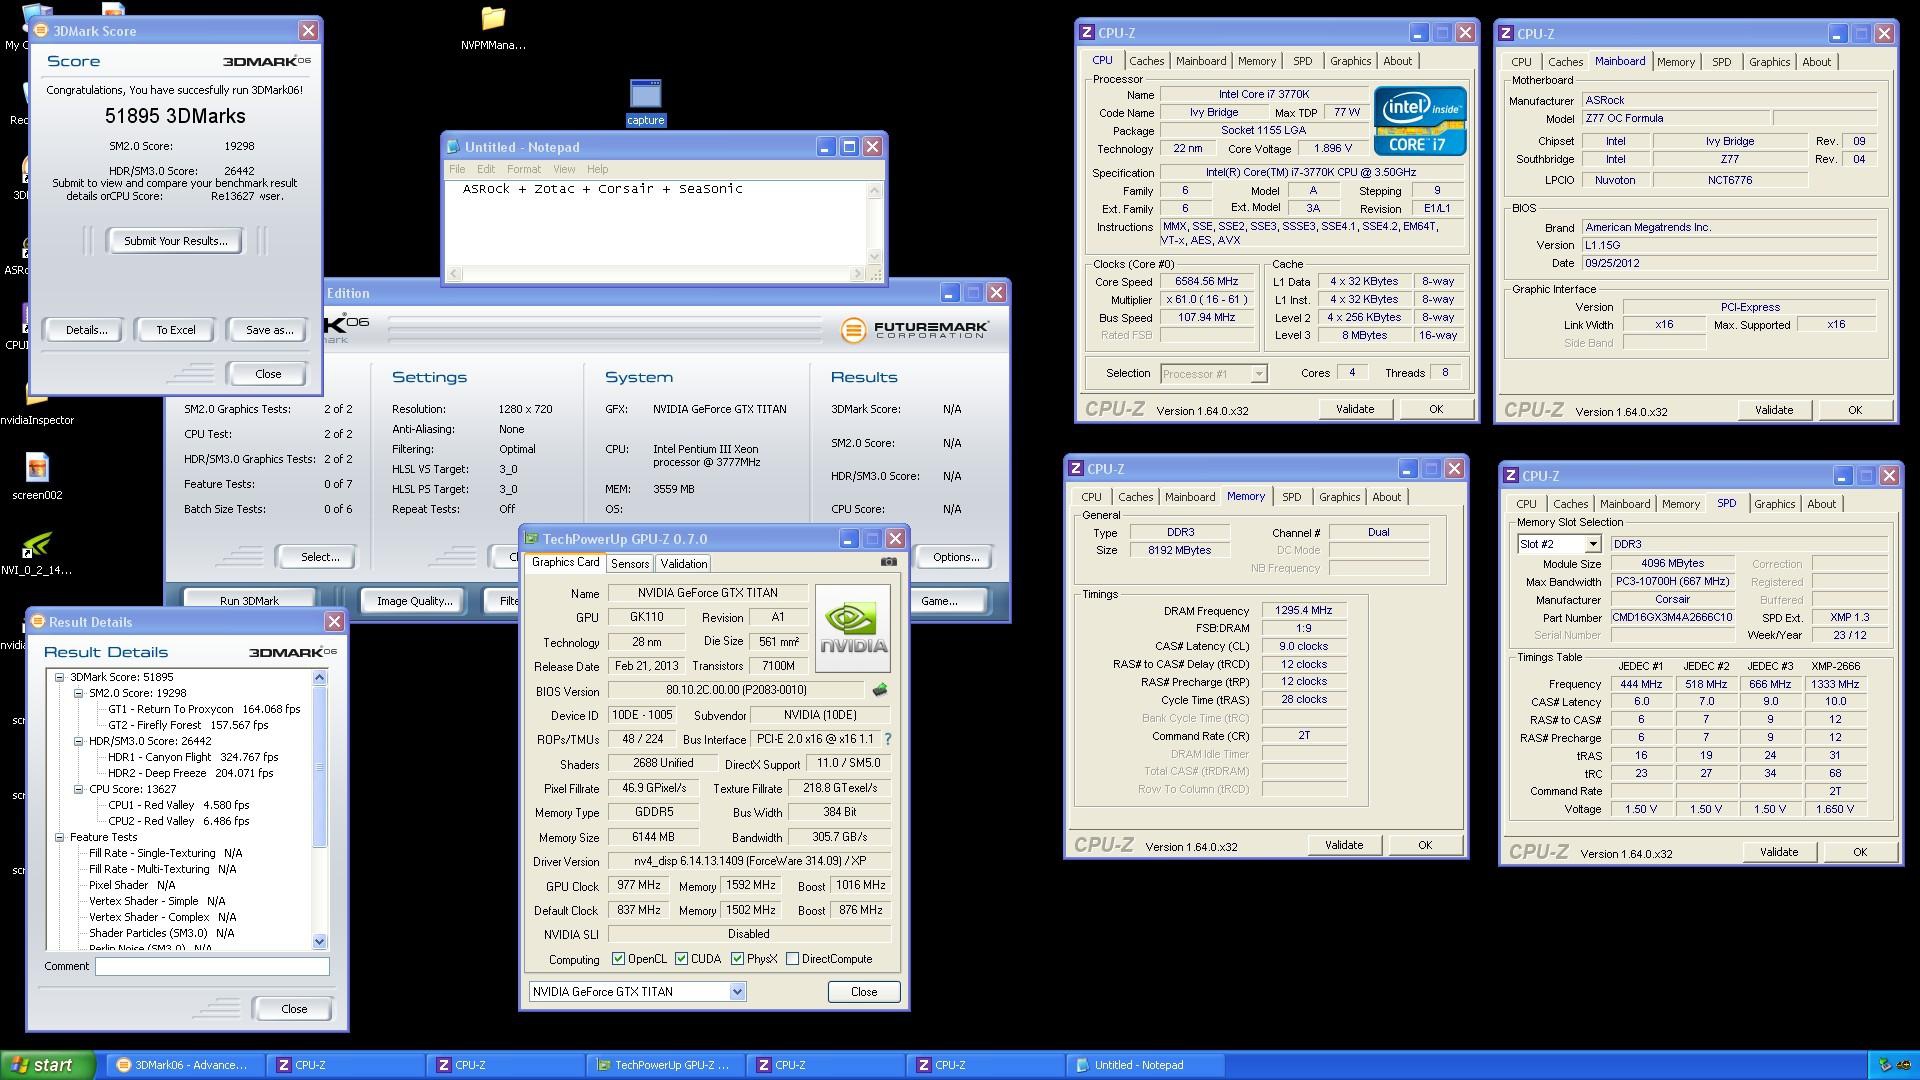Switch to TechPowerUp GPU-Z taskbar item
Screen dimensions: 1920x1080
pos(665,1065)
